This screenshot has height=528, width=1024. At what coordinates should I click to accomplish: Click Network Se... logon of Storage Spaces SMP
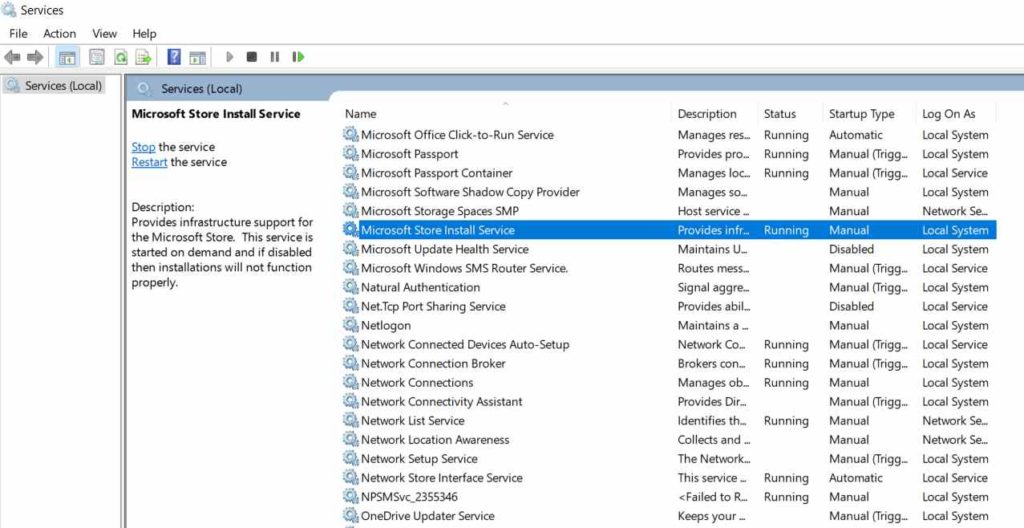954,211
